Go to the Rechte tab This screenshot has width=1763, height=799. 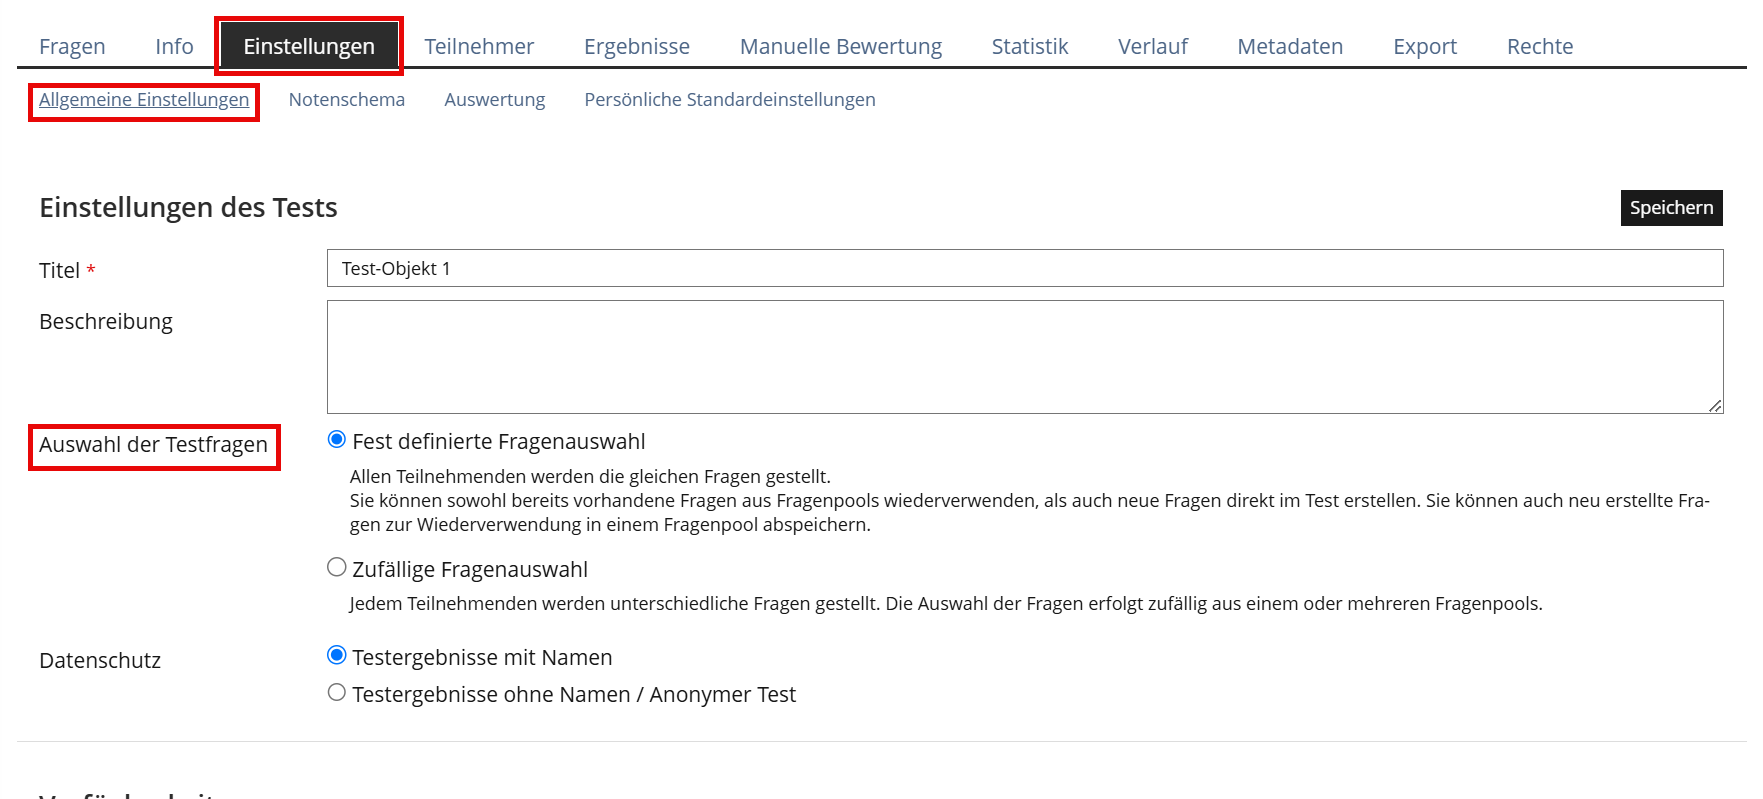[x=1539, y=47]
